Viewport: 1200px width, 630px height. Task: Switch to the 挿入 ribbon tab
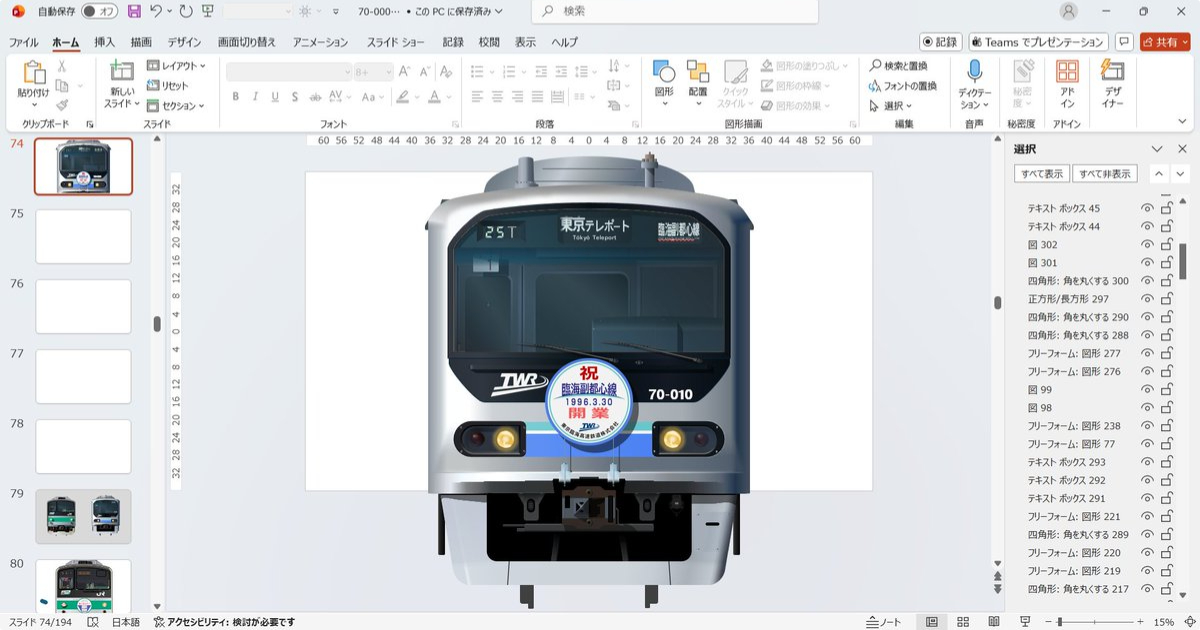click(x=105, y=42)
